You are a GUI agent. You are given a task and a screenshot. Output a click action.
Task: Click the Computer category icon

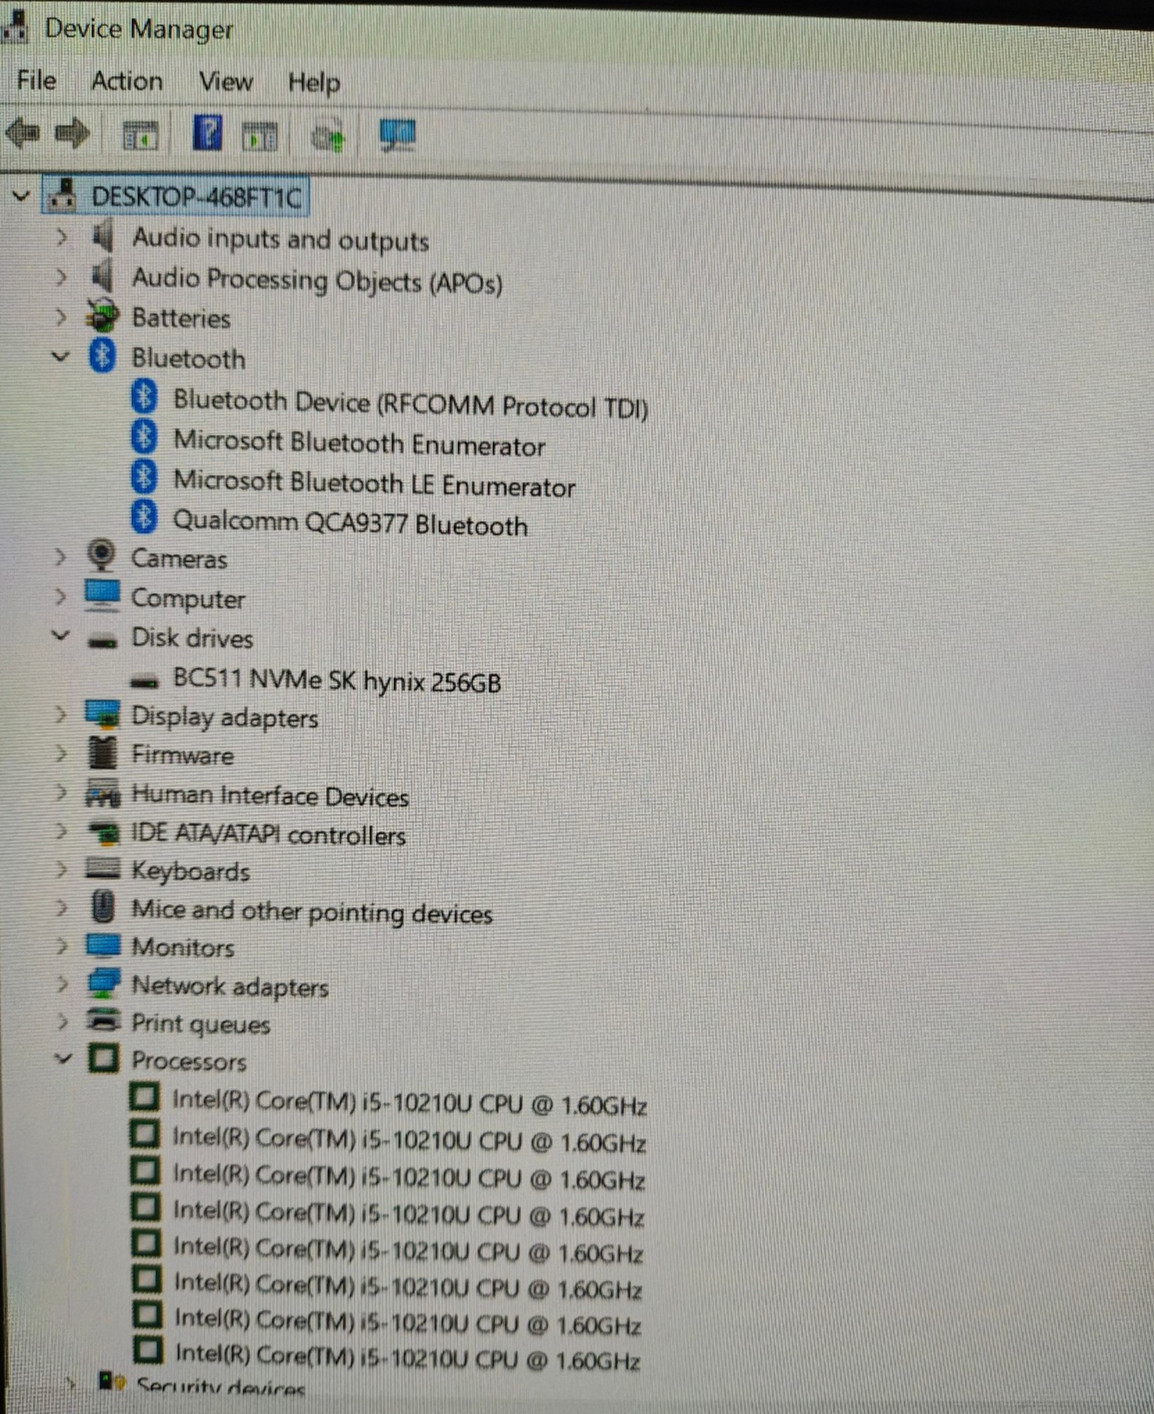(102, 595)
